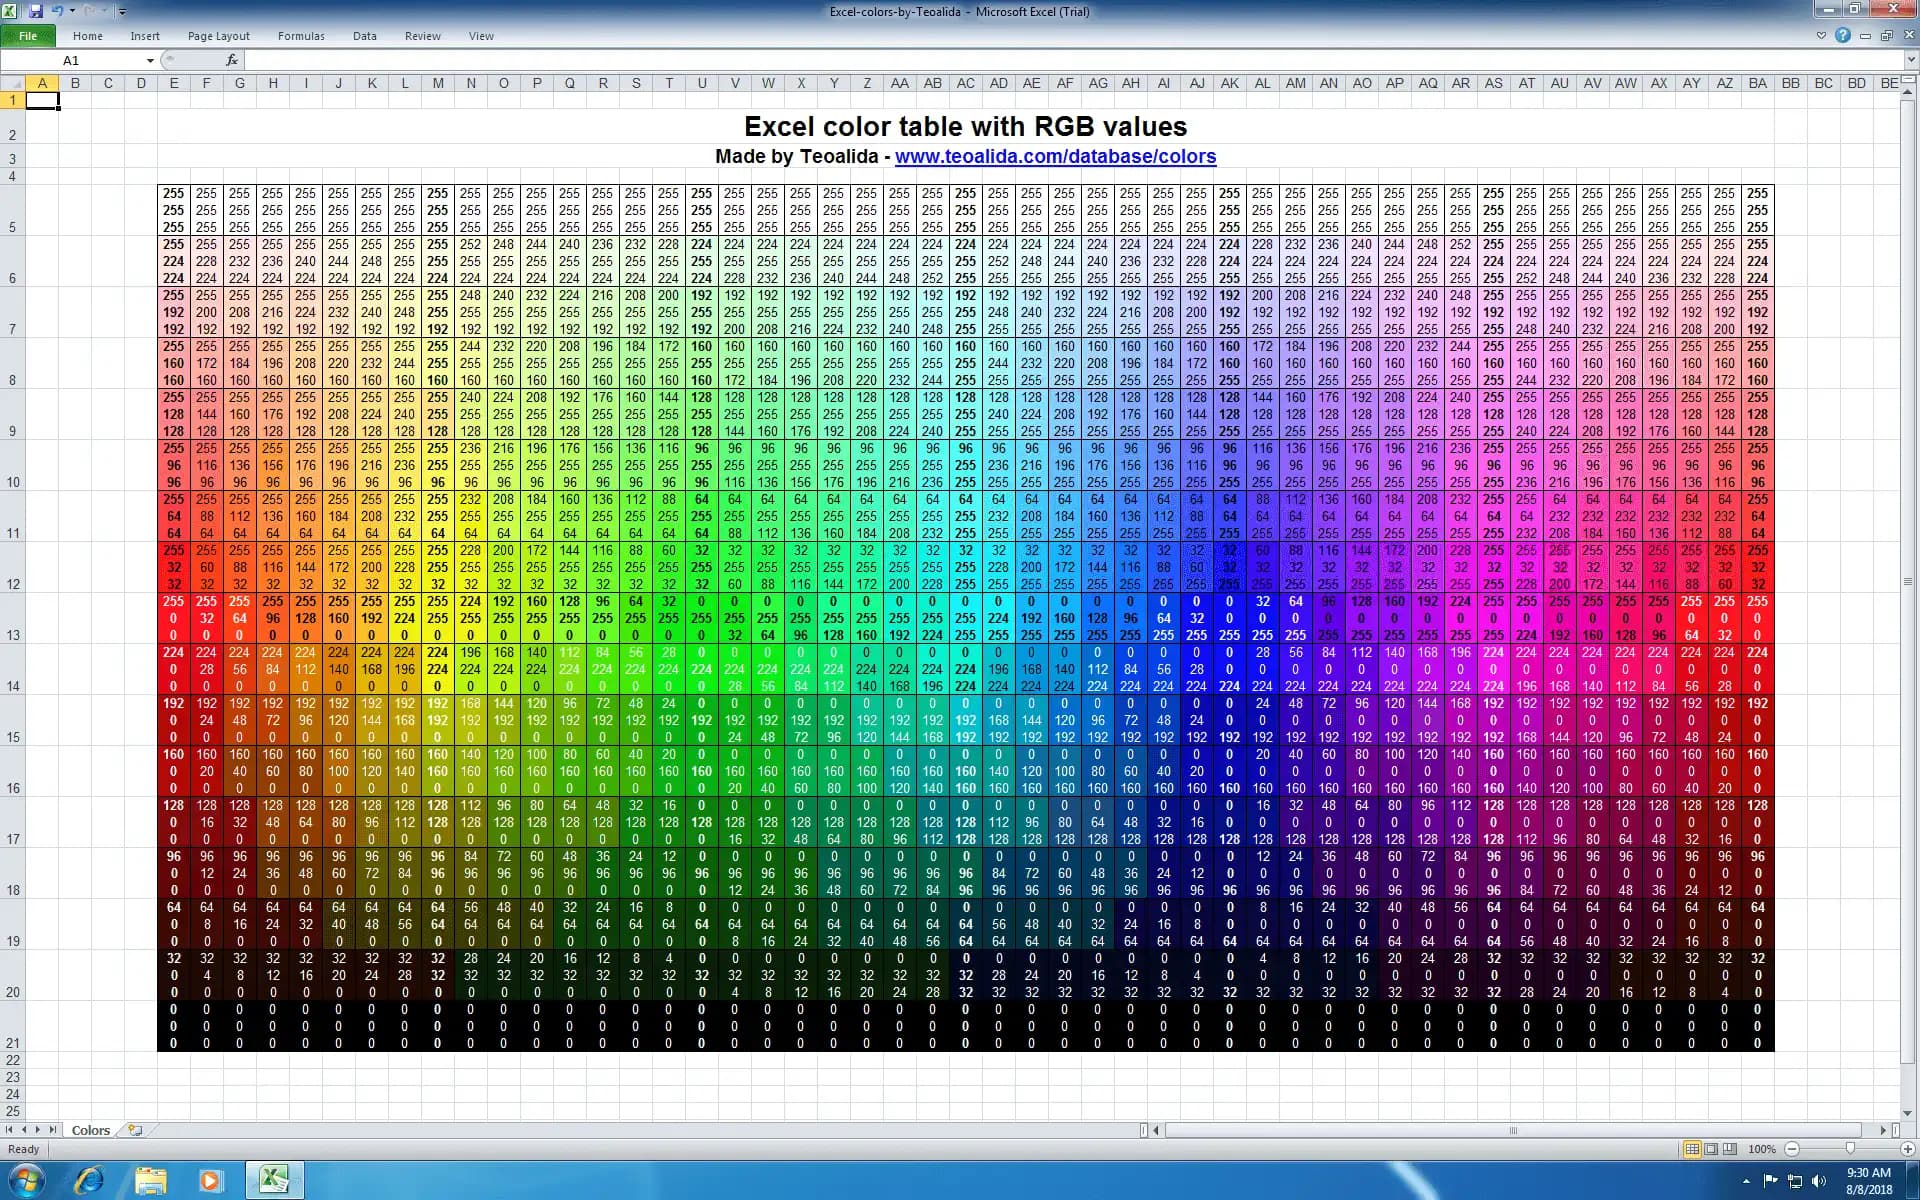Screen dimensions: 1920x1200
Task: Click the Select All corner box
Action: click(12, 83)
